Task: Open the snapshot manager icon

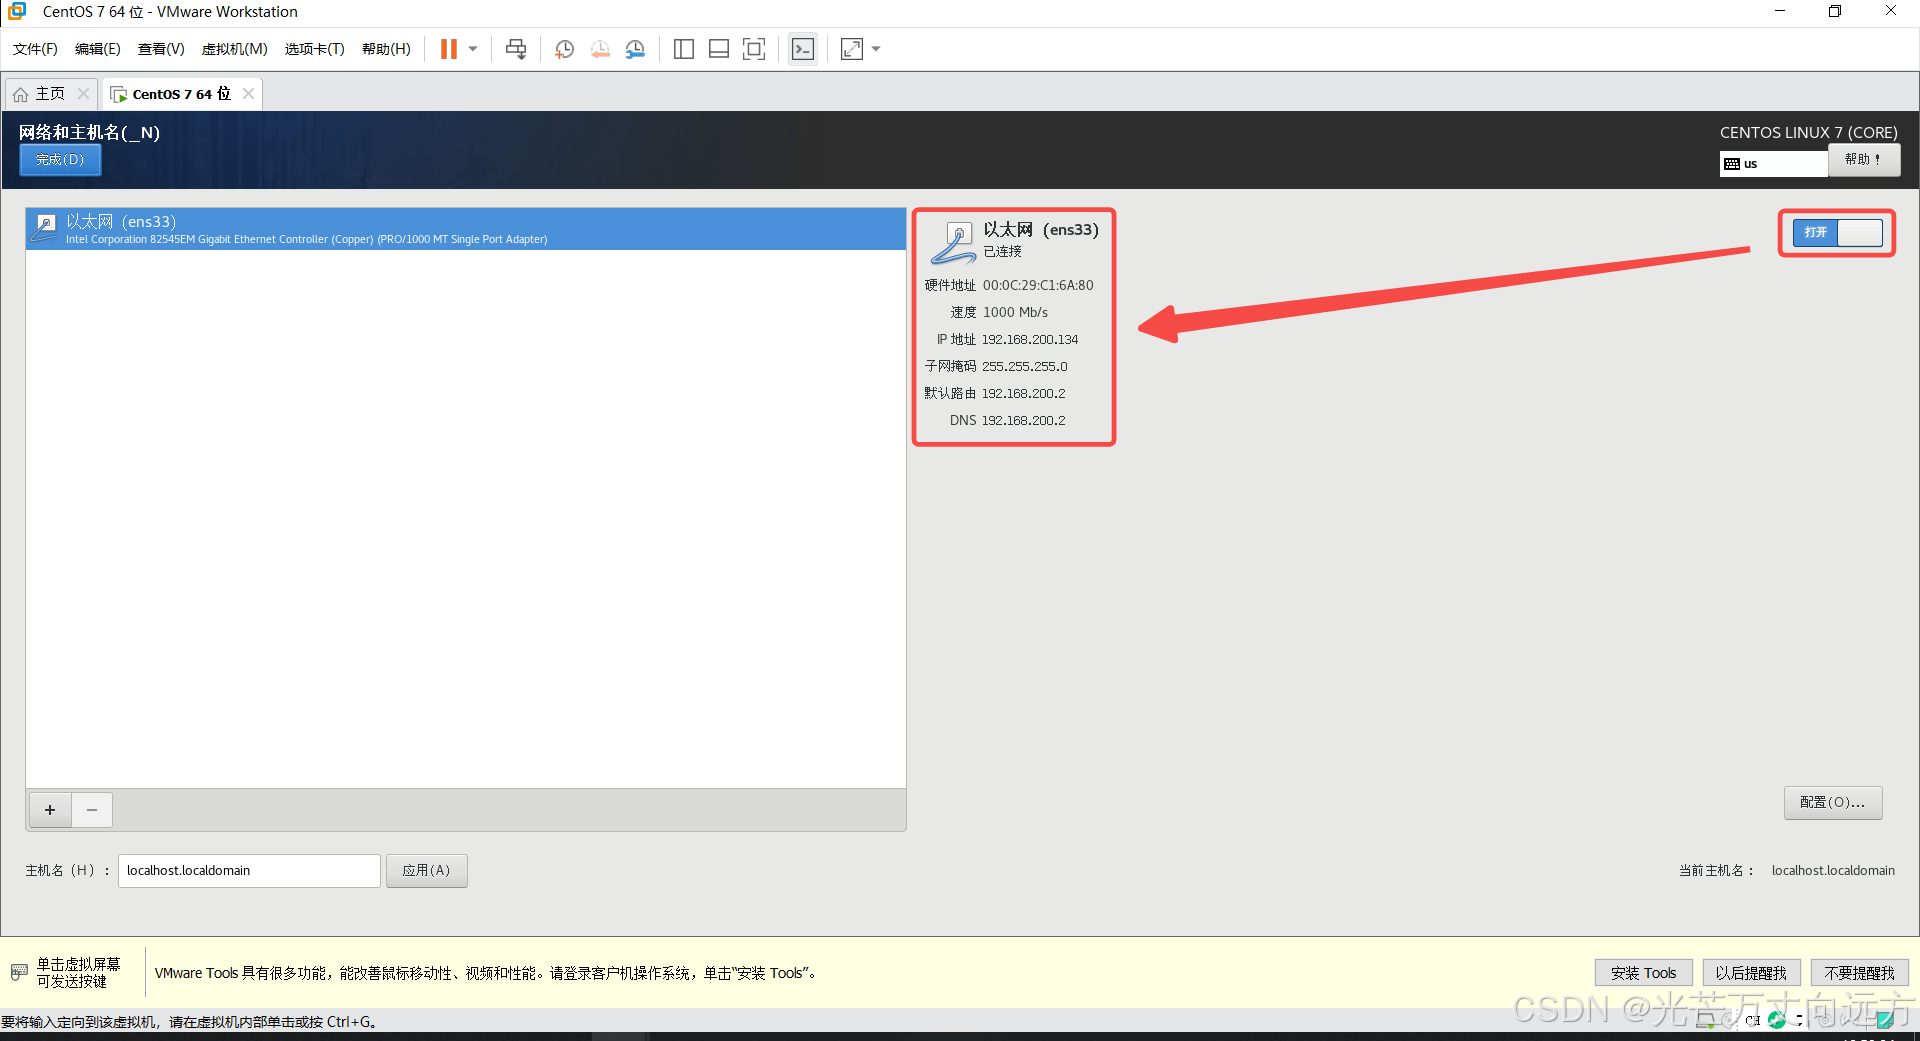Action: 635,49
